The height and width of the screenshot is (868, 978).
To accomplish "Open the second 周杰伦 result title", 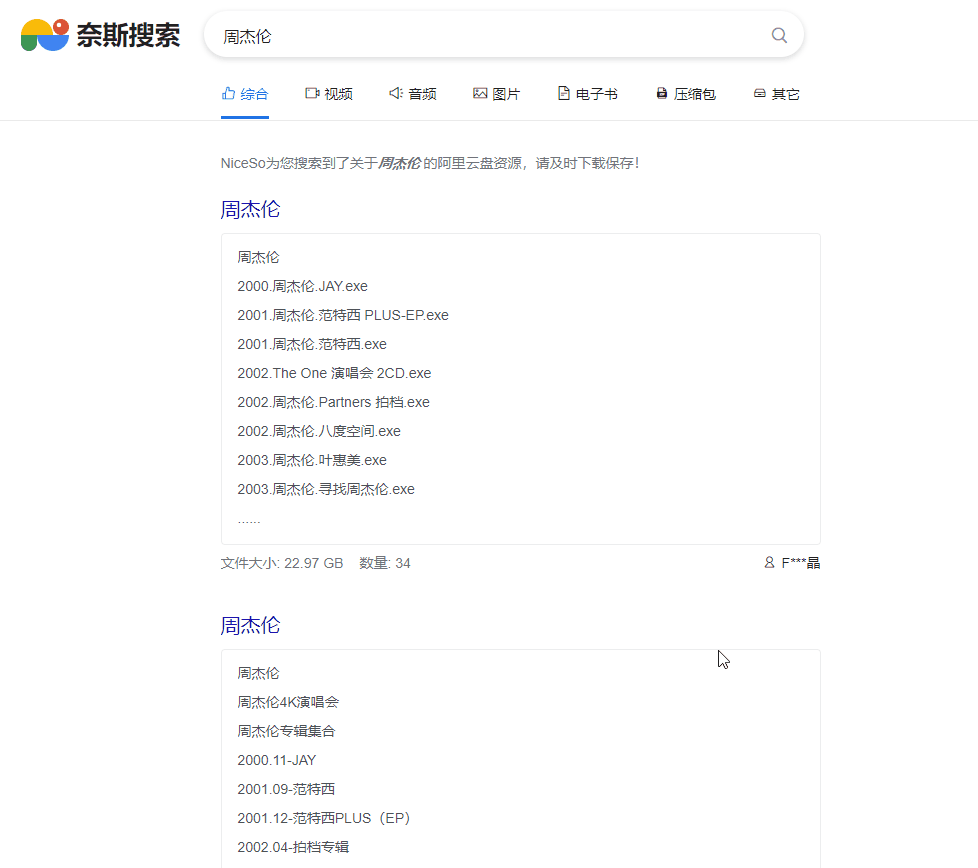I will coord(250,625).
